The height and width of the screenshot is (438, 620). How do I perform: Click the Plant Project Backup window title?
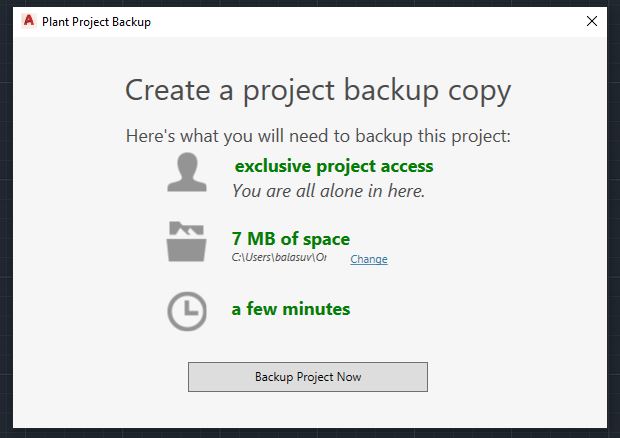pyautogui.click(x=96, y=21)
